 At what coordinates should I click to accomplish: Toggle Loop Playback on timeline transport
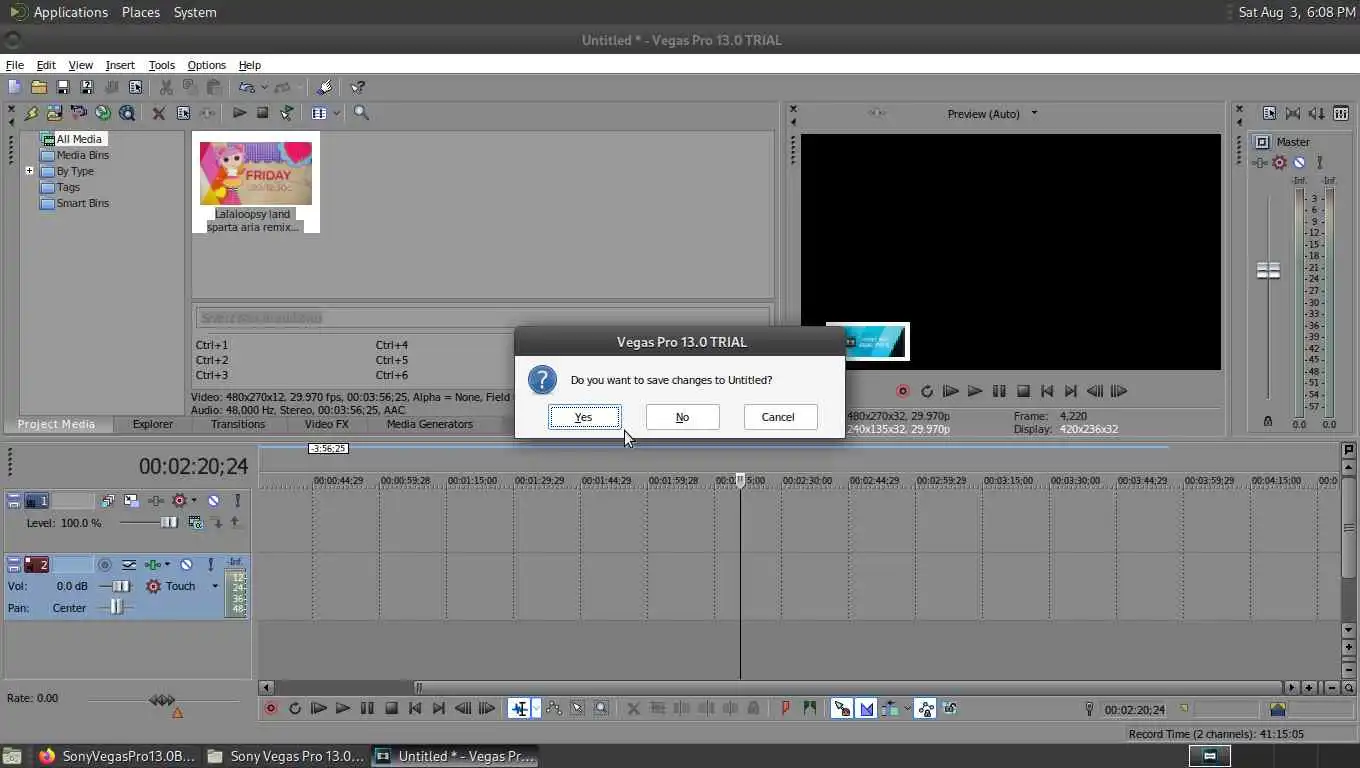pos(294,708)
